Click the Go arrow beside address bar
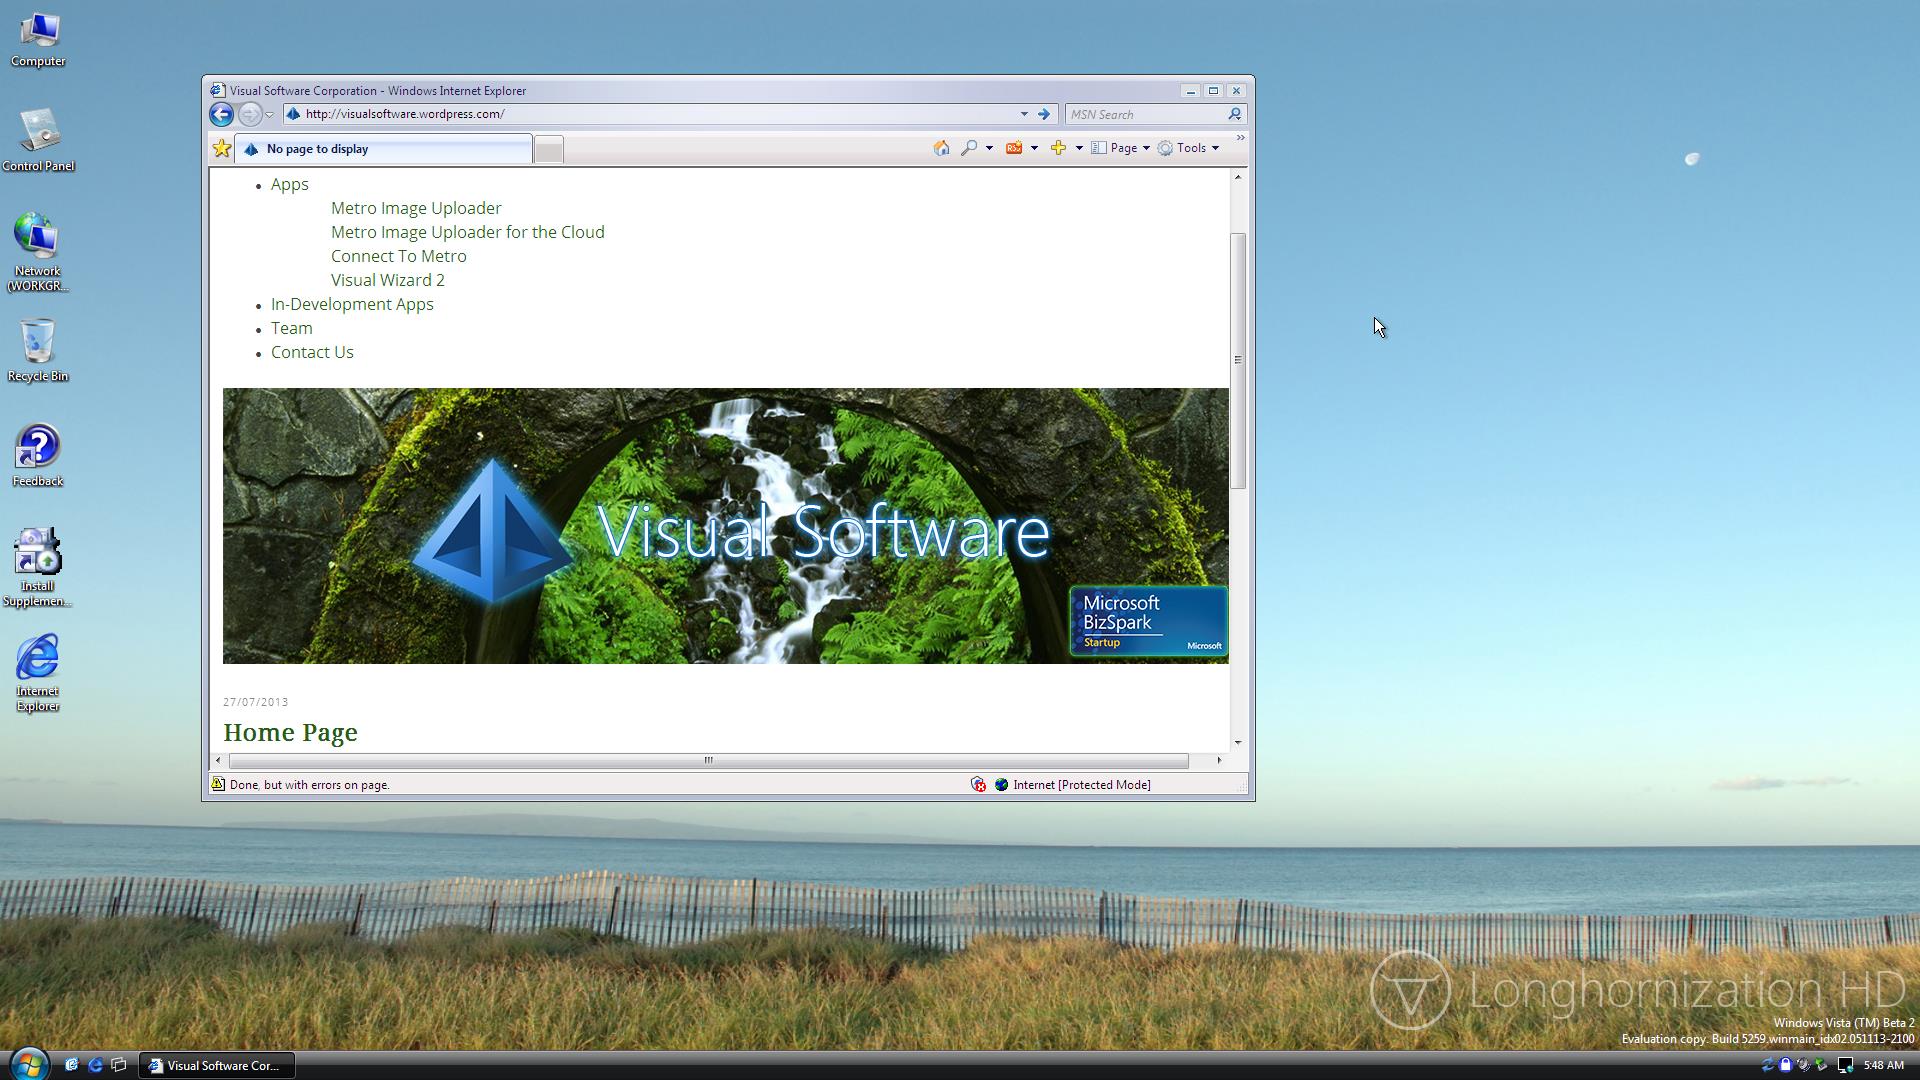 click(1043, 114)
